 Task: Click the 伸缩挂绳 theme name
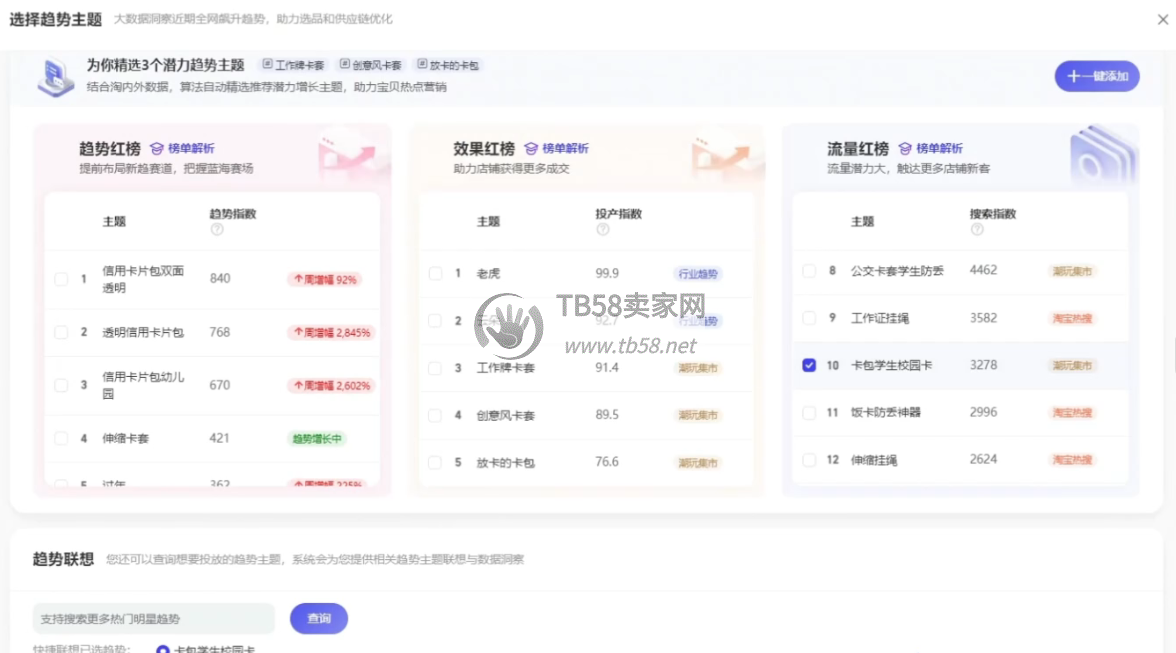[x=874, y=460]
